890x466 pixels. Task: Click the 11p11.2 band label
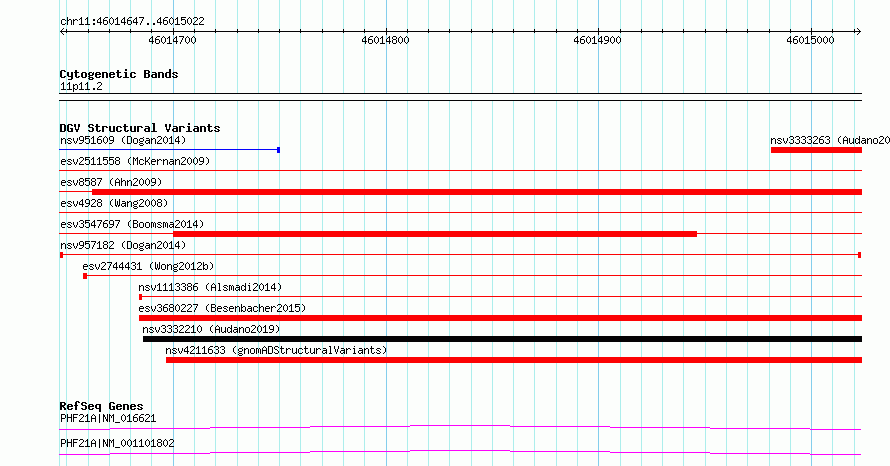81,87
